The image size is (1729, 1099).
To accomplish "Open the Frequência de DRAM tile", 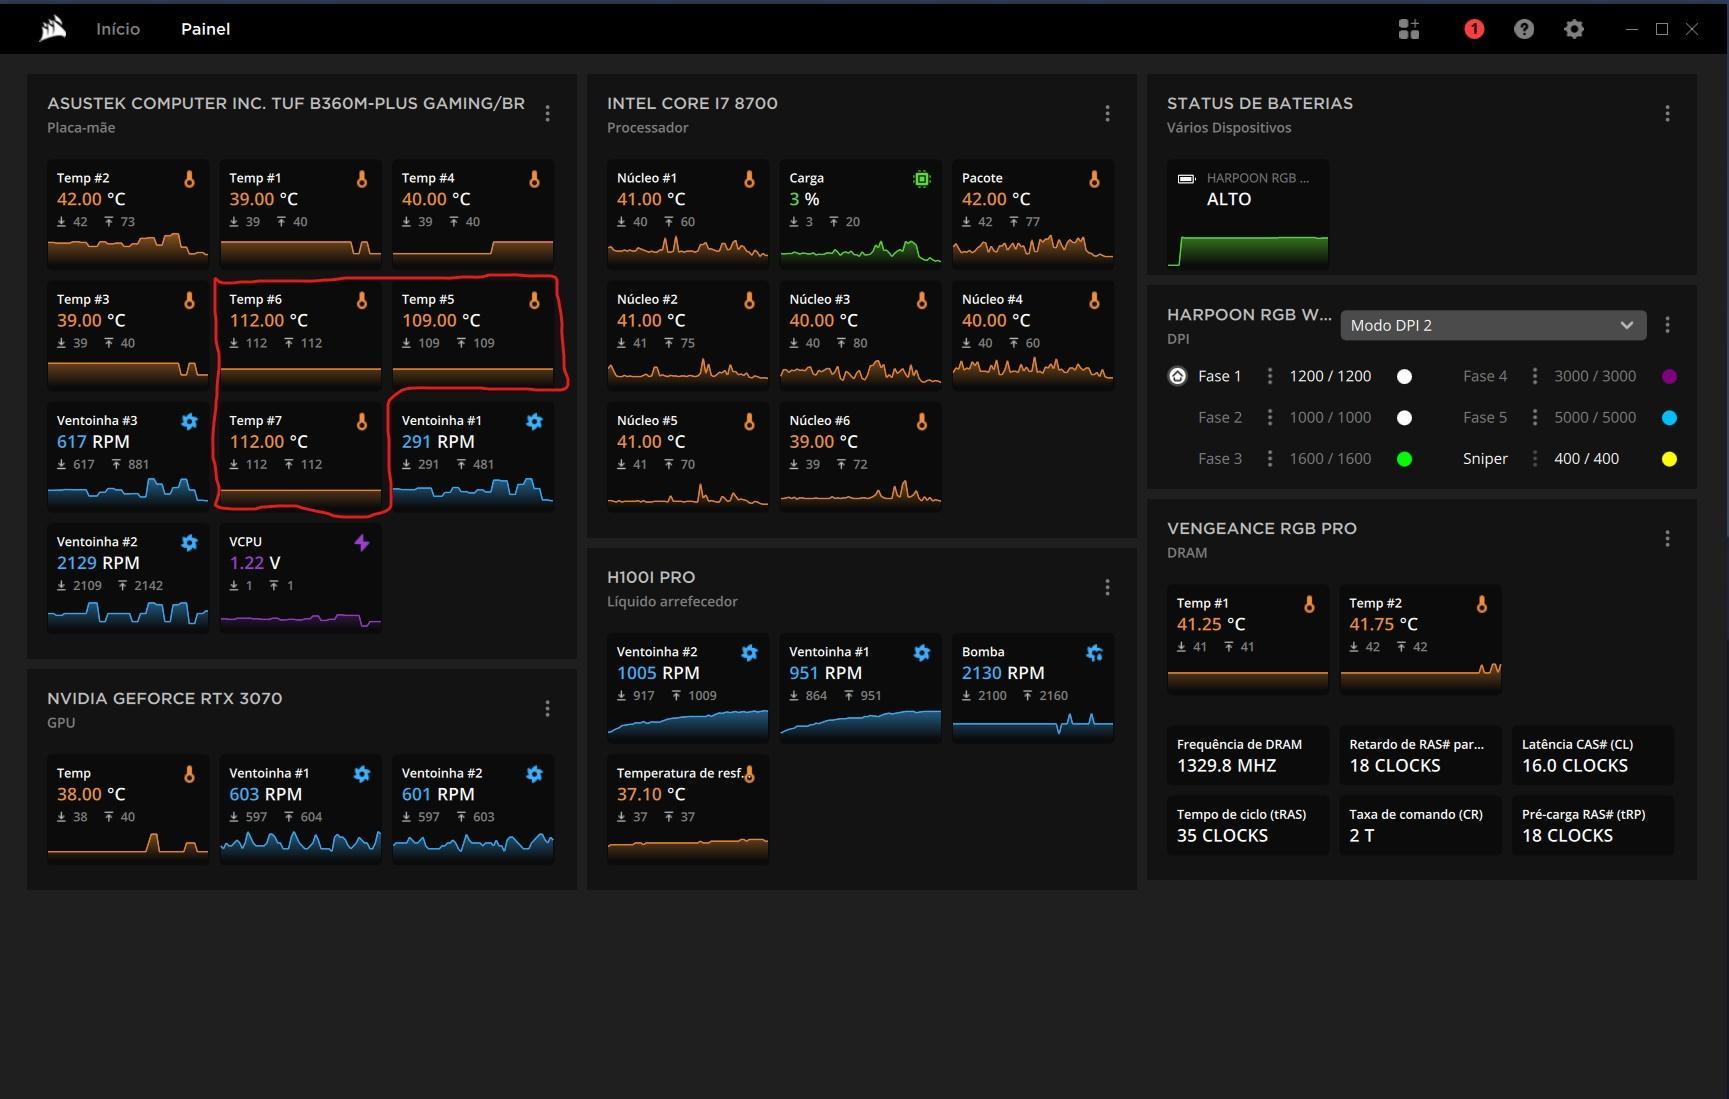I will (x=1248, y=755).
